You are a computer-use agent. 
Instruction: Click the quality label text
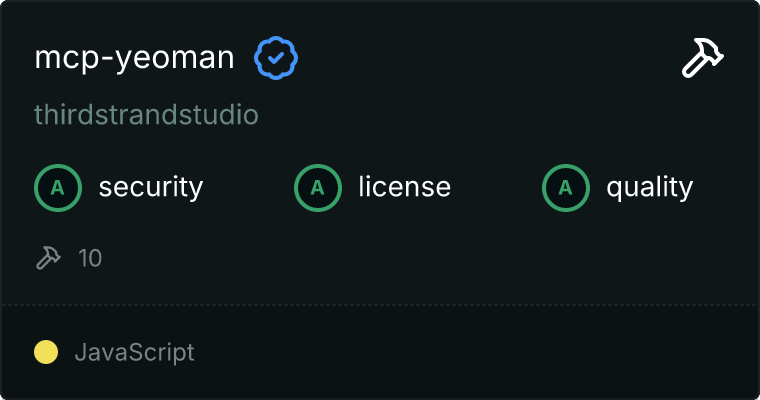649,187
